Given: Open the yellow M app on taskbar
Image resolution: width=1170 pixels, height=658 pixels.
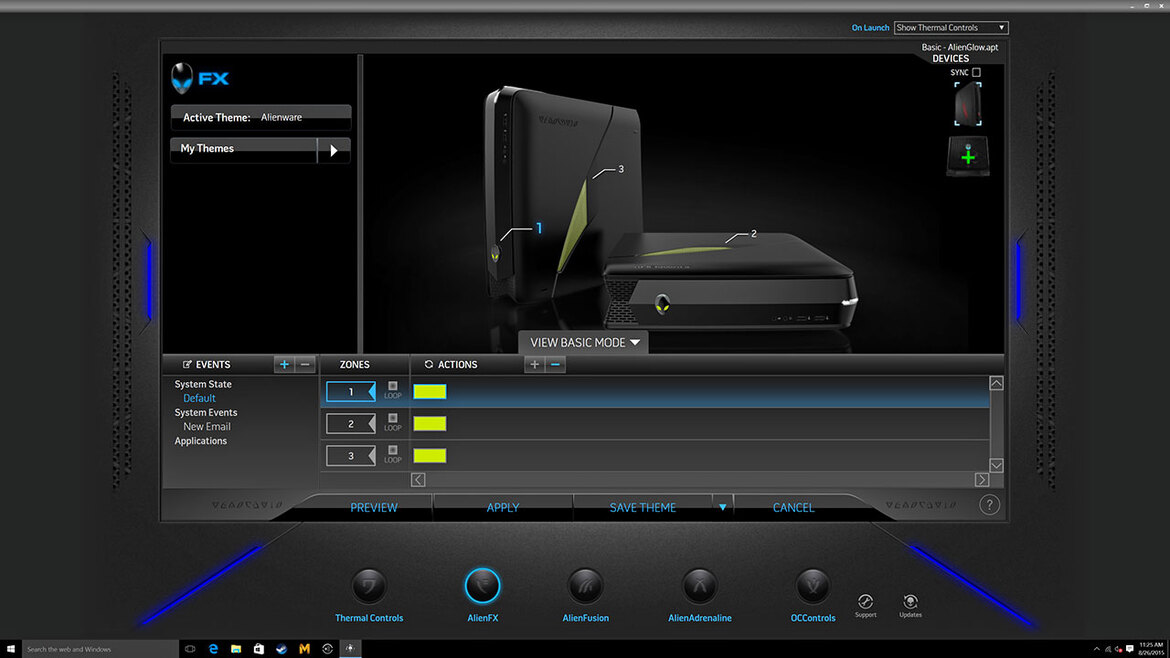Looking at the screenshot, I should point(304,649).
